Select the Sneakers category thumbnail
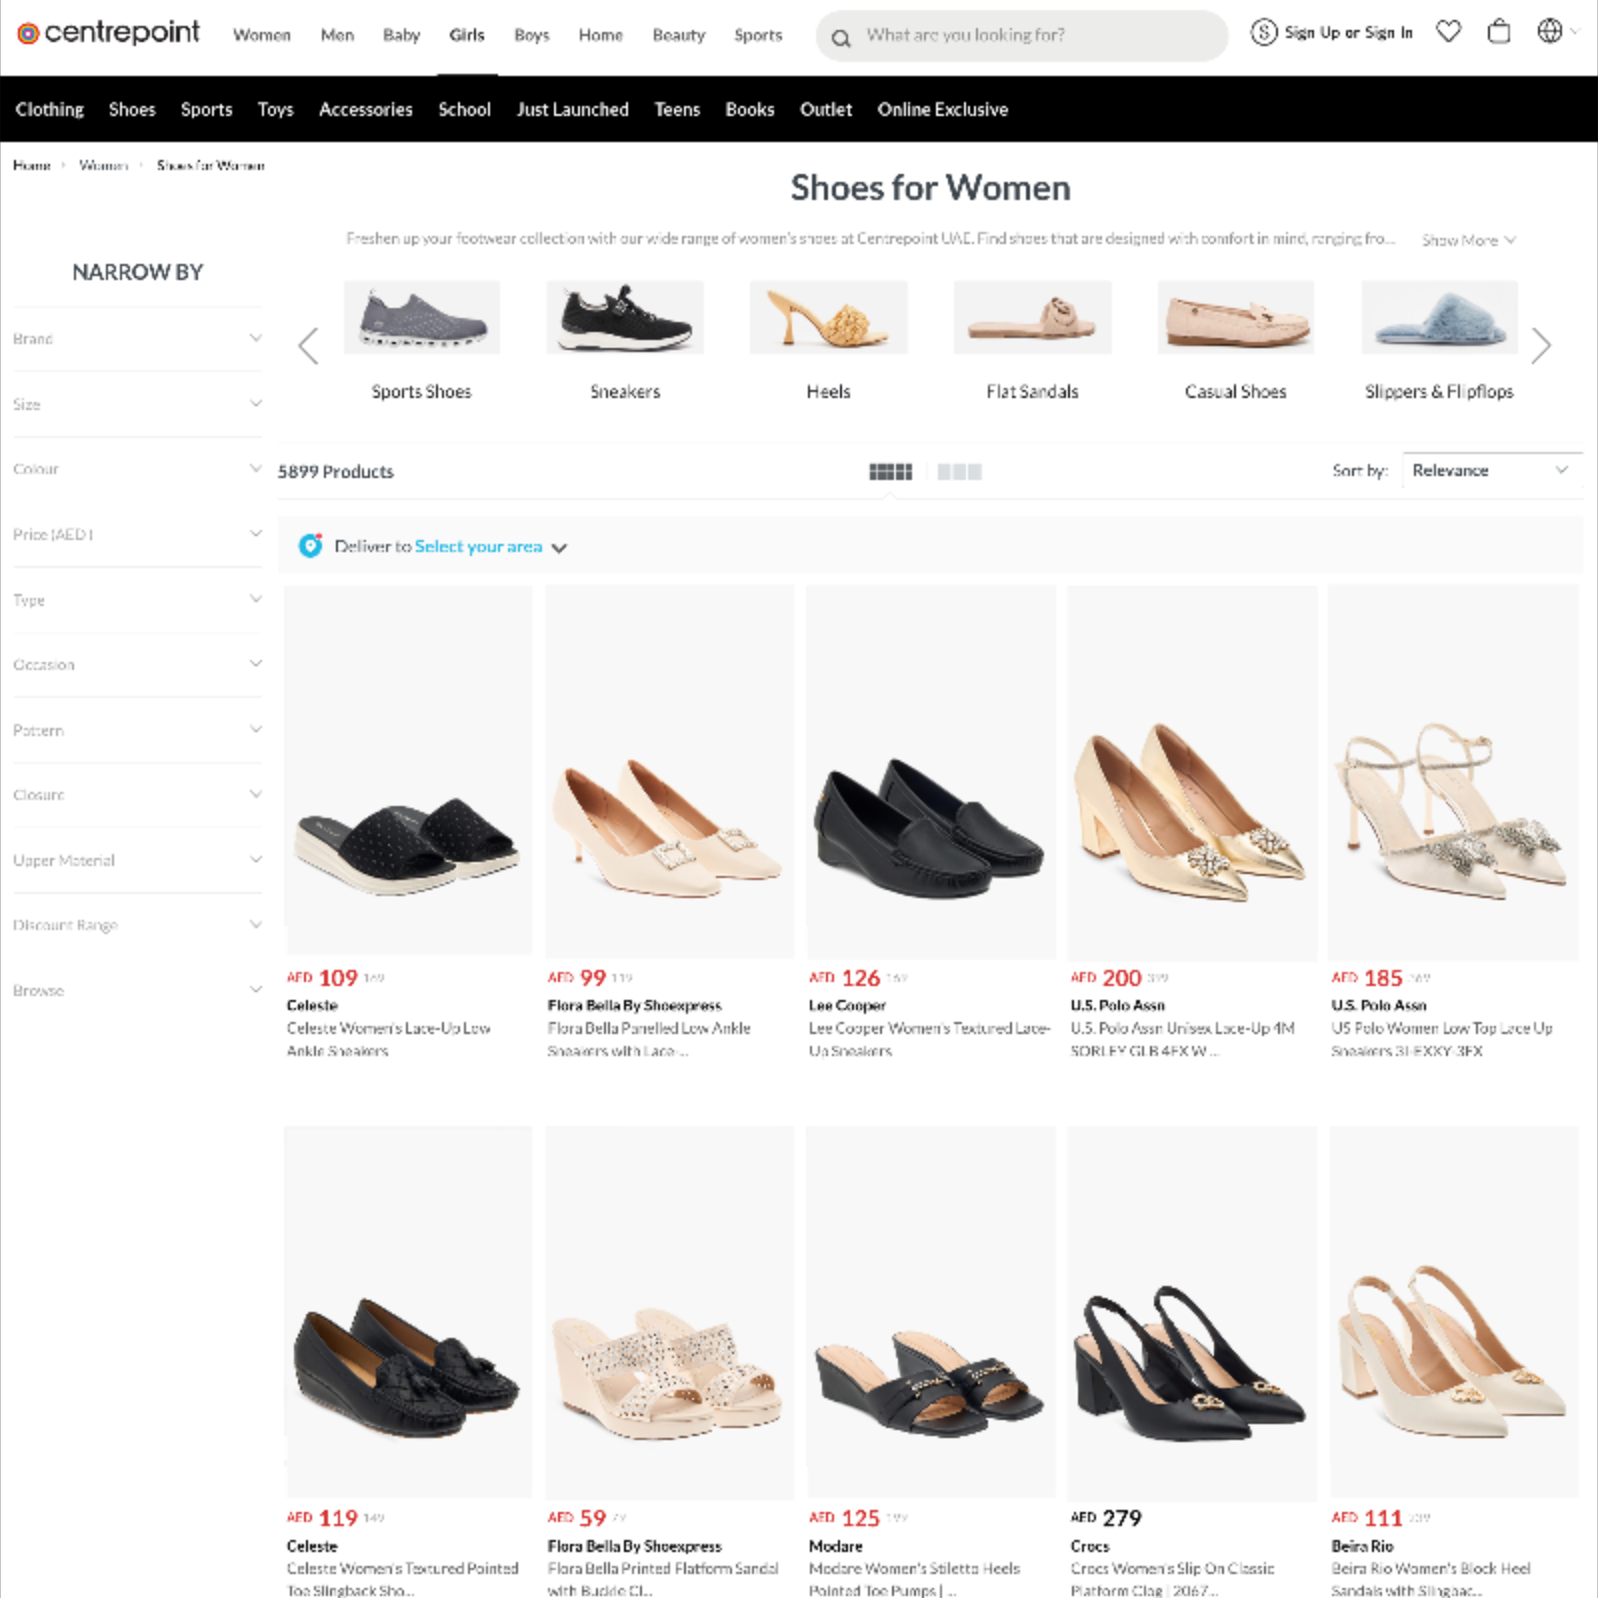The image size is (1598, 1598). click(x=625, y=317)
